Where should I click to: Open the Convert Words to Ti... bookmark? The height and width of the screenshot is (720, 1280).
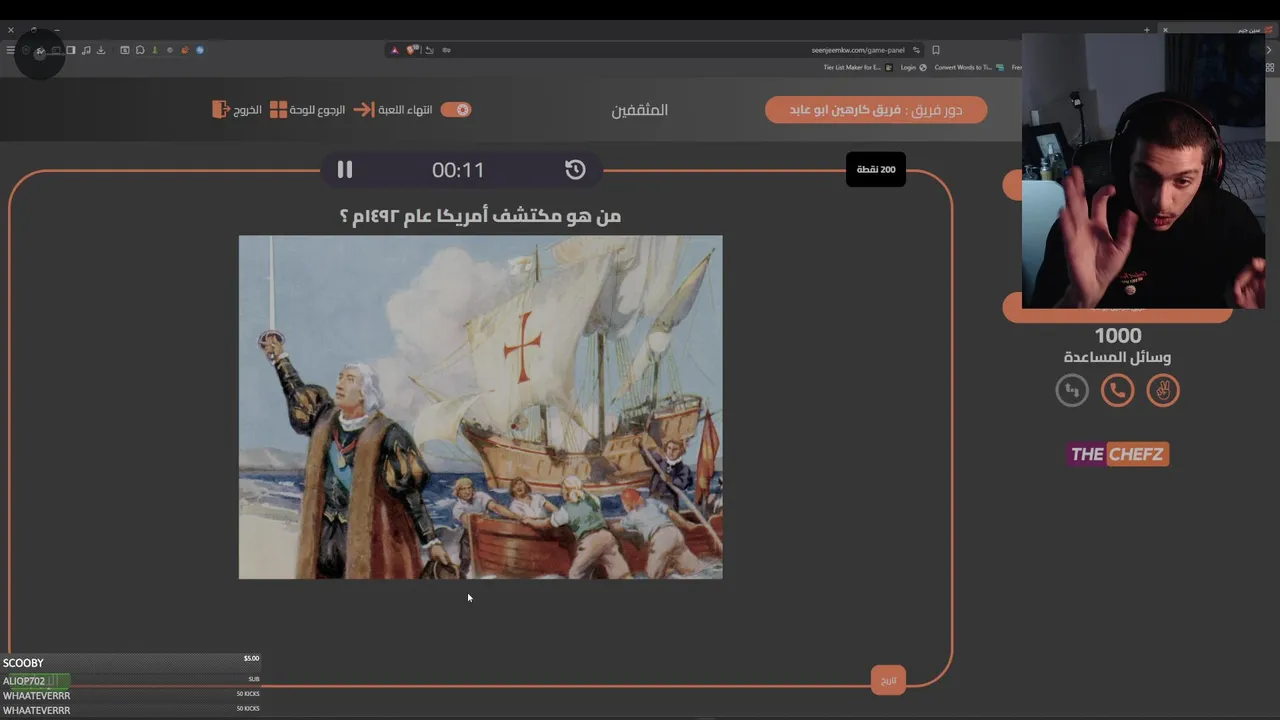pyautogui.click(x=968, y=68)
